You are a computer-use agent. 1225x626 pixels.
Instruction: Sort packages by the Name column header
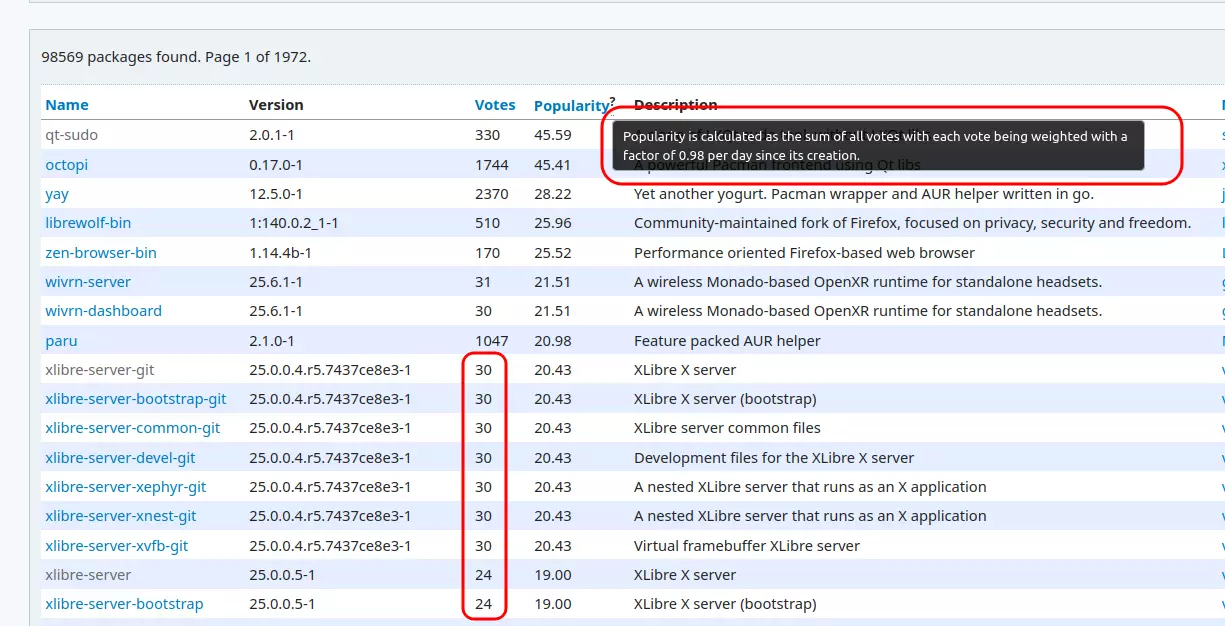tap(67, 105)
